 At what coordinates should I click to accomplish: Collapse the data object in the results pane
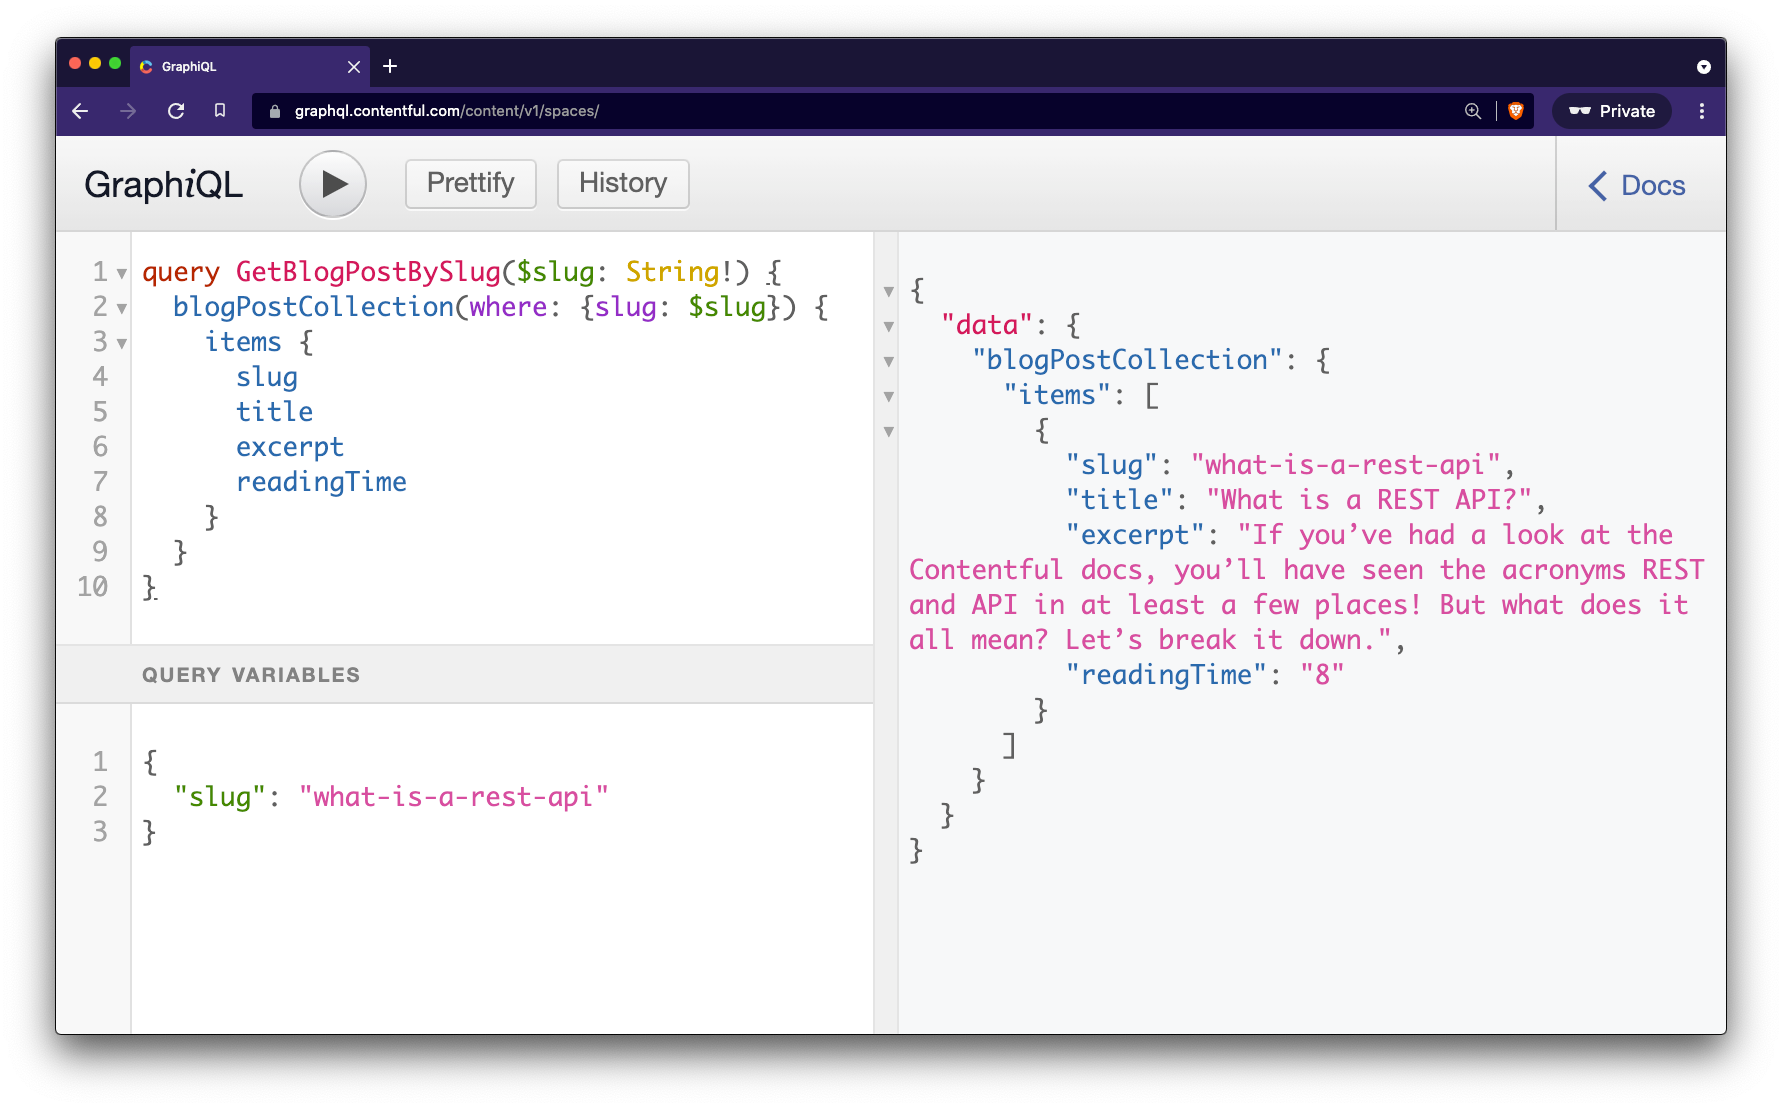[x=888, y=326]
